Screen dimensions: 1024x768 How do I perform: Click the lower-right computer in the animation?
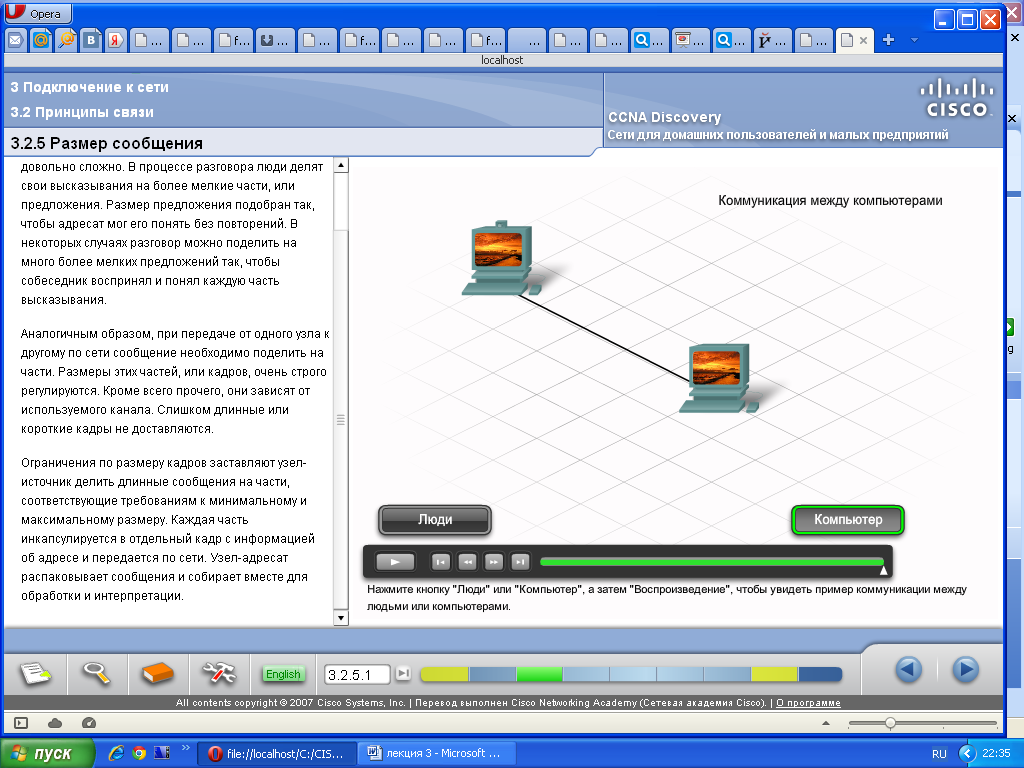718,379
